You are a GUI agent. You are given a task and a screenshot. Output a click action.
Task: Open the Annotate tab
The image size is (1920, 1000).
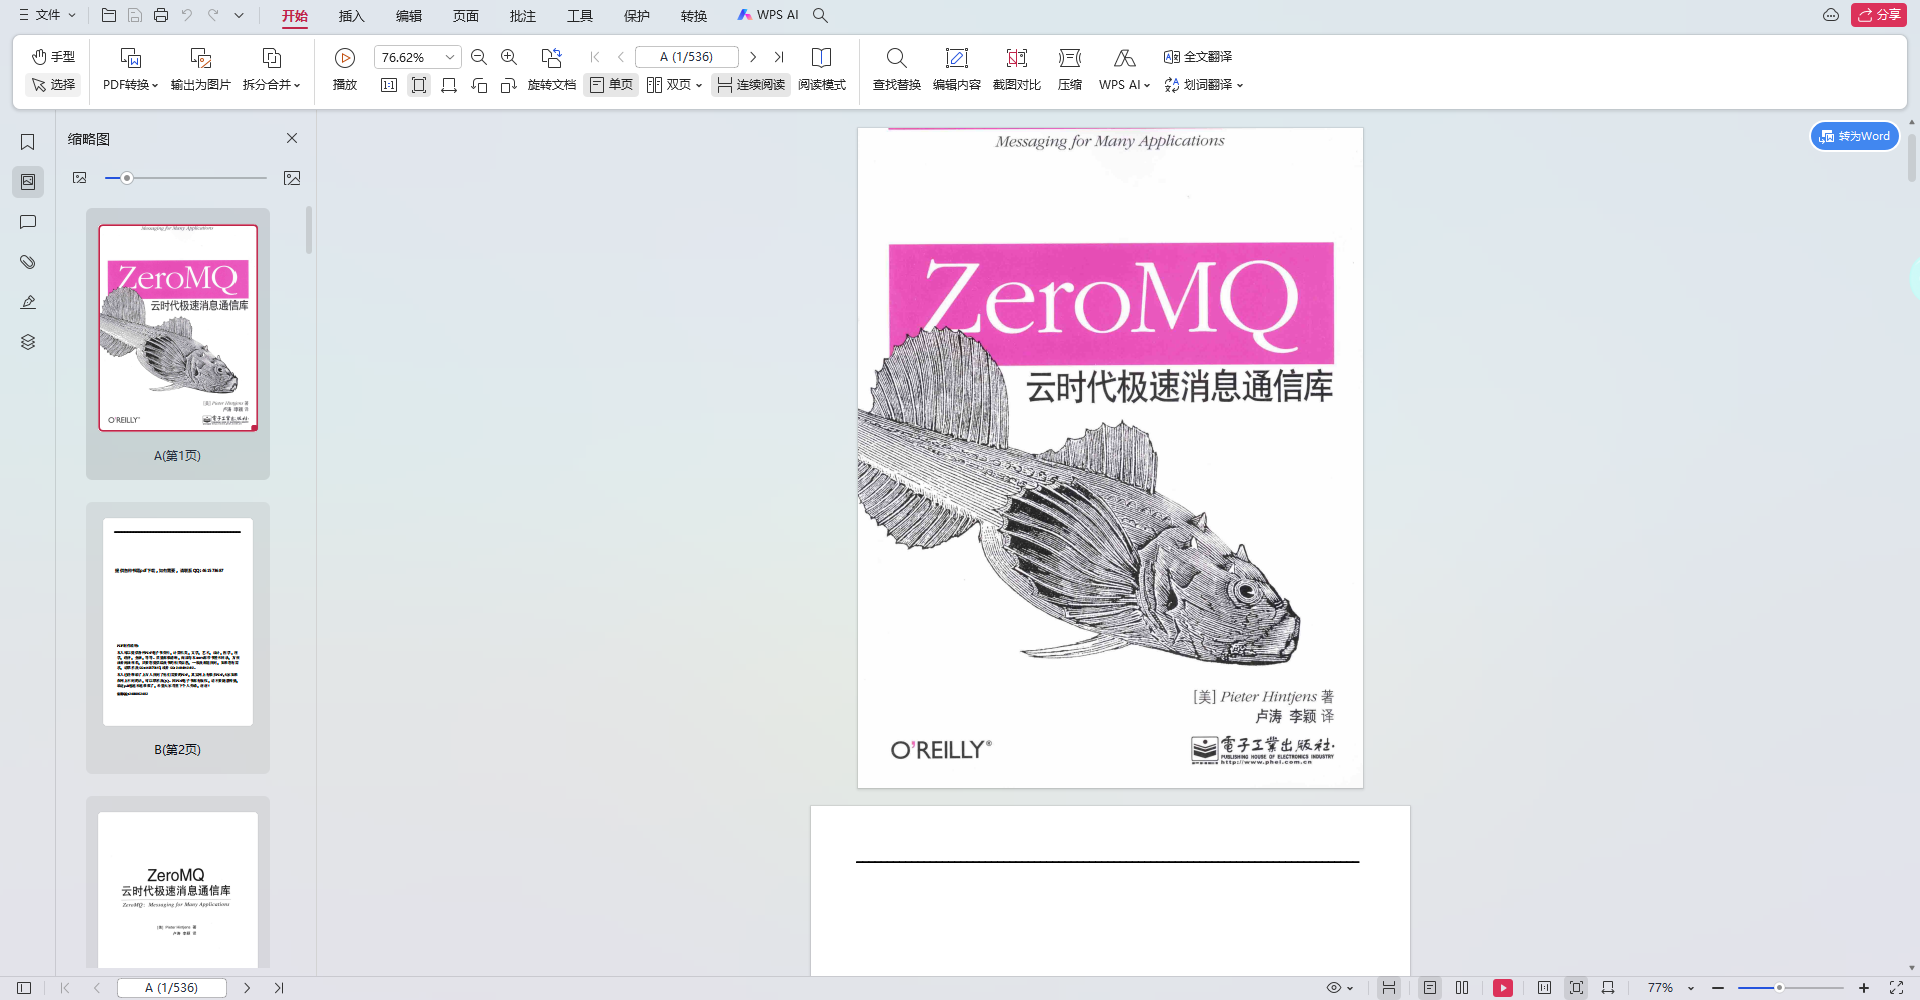[522, 16]
